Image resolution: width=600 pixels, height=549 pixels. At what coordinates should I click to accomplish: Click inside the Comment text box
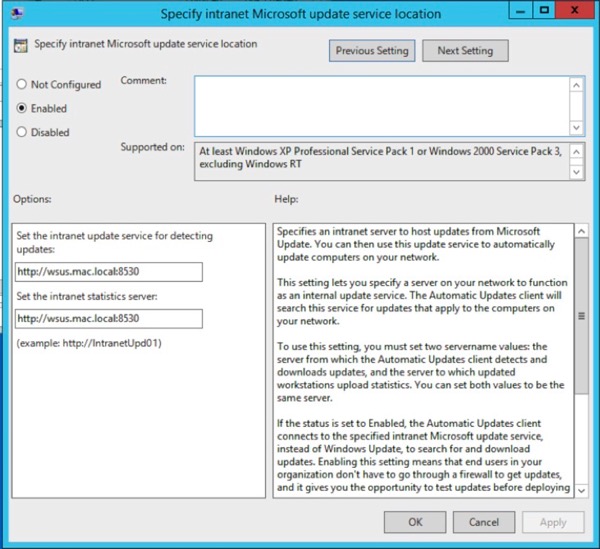point(380,105)
